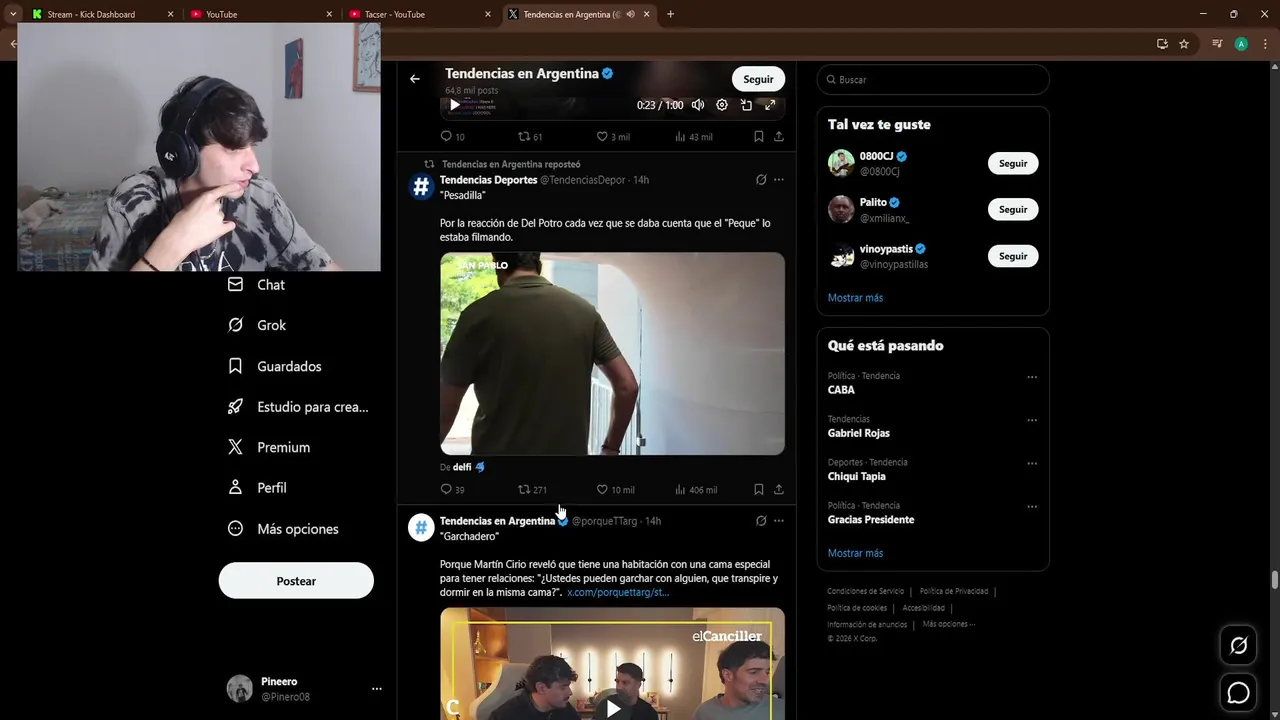1280x720 pixels.
Task: Open the more options menu on the Garchadero post
Action: [779, 521]
